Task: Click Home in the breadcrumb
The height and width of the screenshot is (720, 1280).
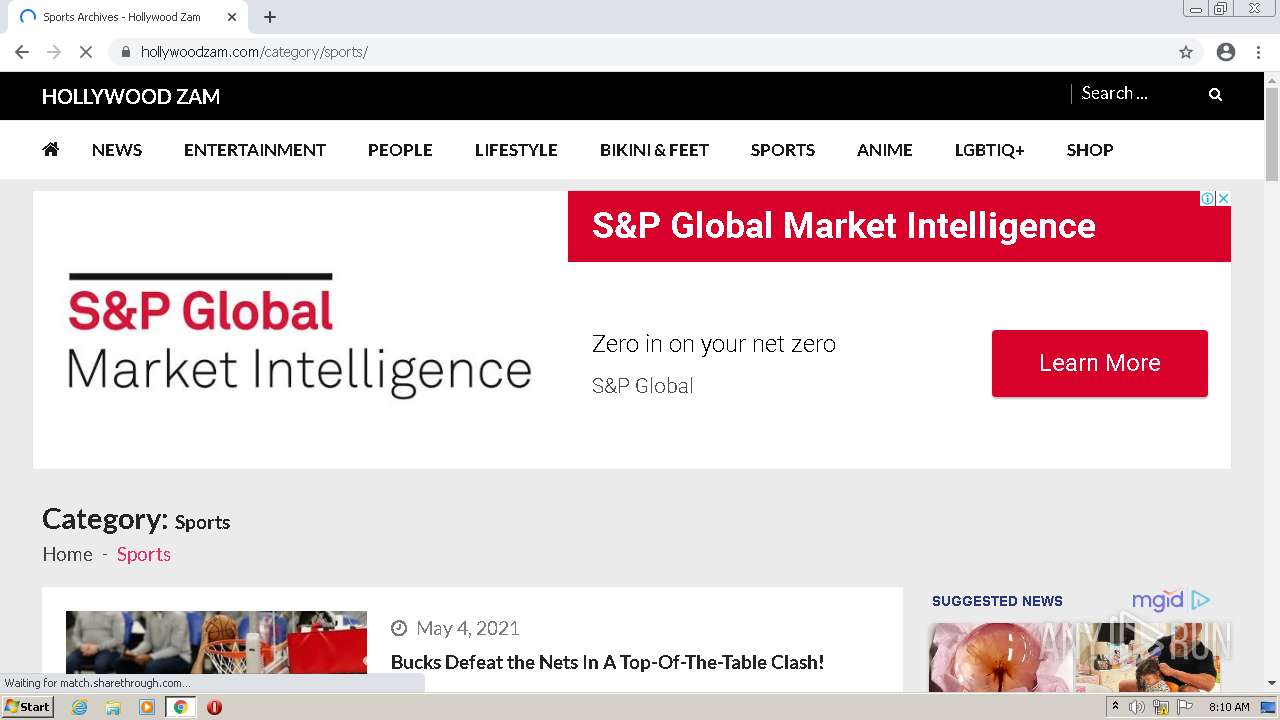Action: [67, 554]
